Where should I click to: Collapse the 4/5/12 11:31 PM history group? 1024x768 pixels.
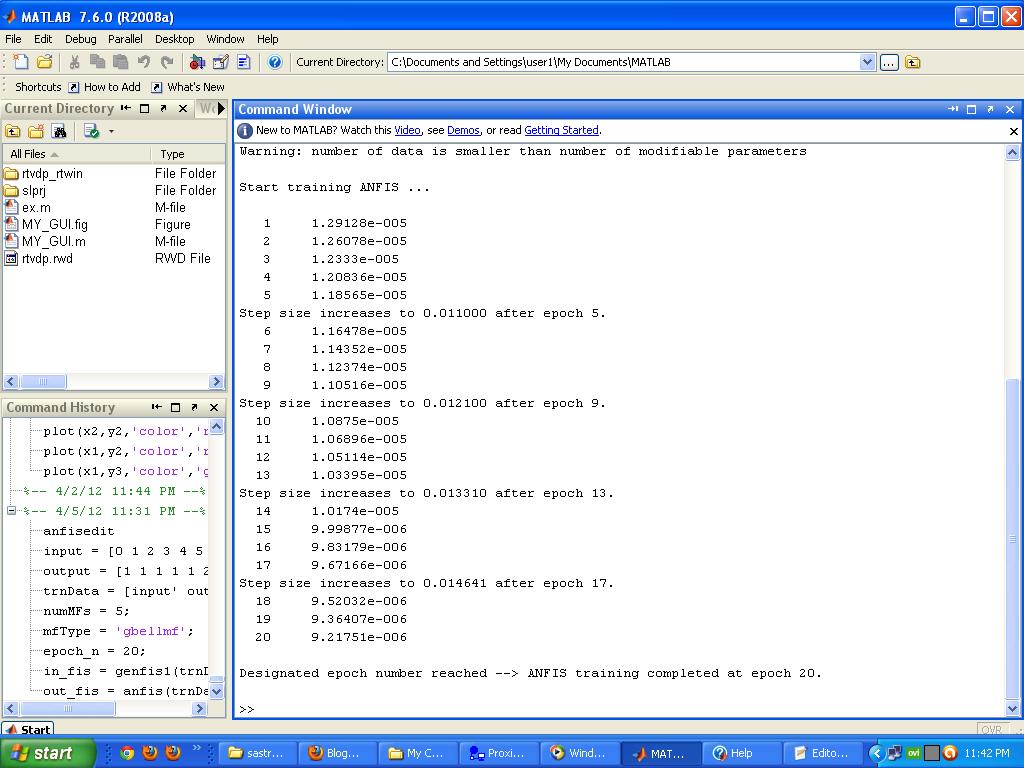[11, 511]
